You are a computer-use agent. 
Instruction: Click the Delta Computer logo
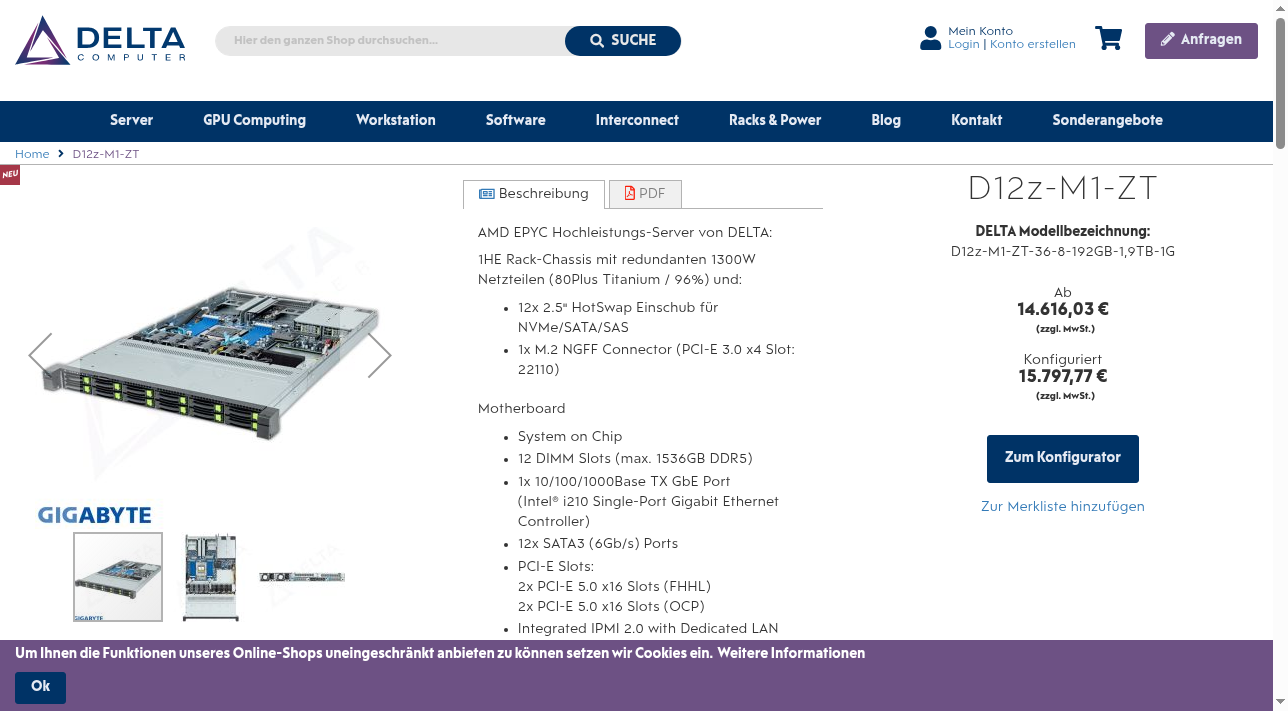pyautogui.click(x=101, y=41)
